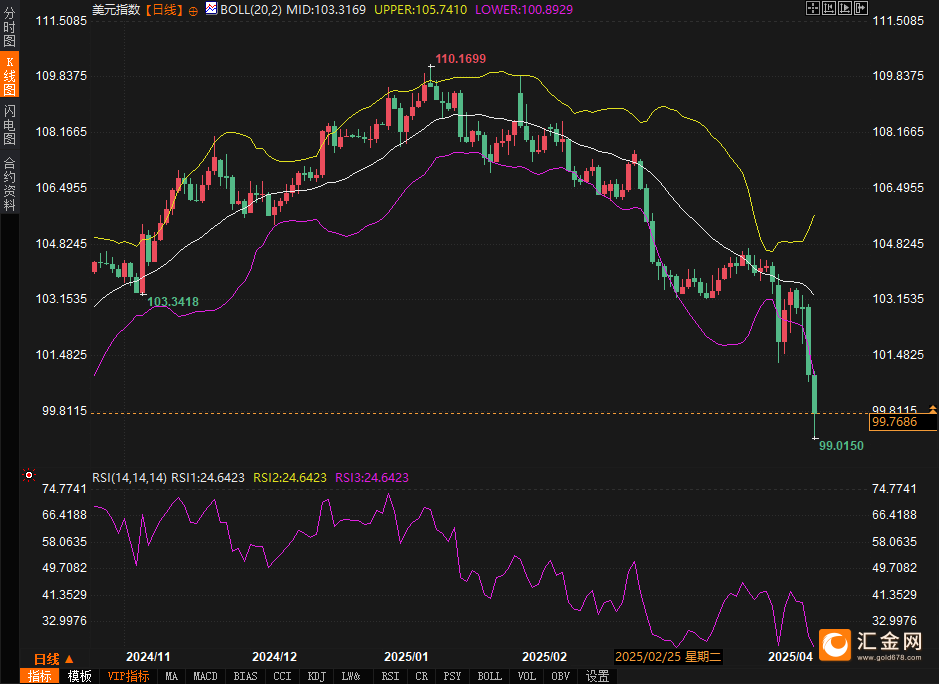Image resolution: width=939 pixels, height=684 pixels.
Task: Click the 2025/04 date label
Action: point(790,656)
